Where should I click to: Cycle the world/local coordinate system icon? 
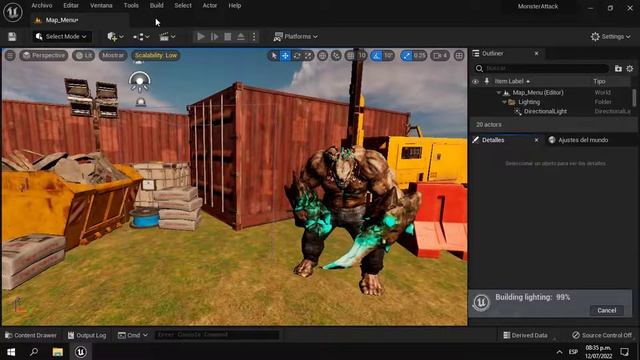322,56
